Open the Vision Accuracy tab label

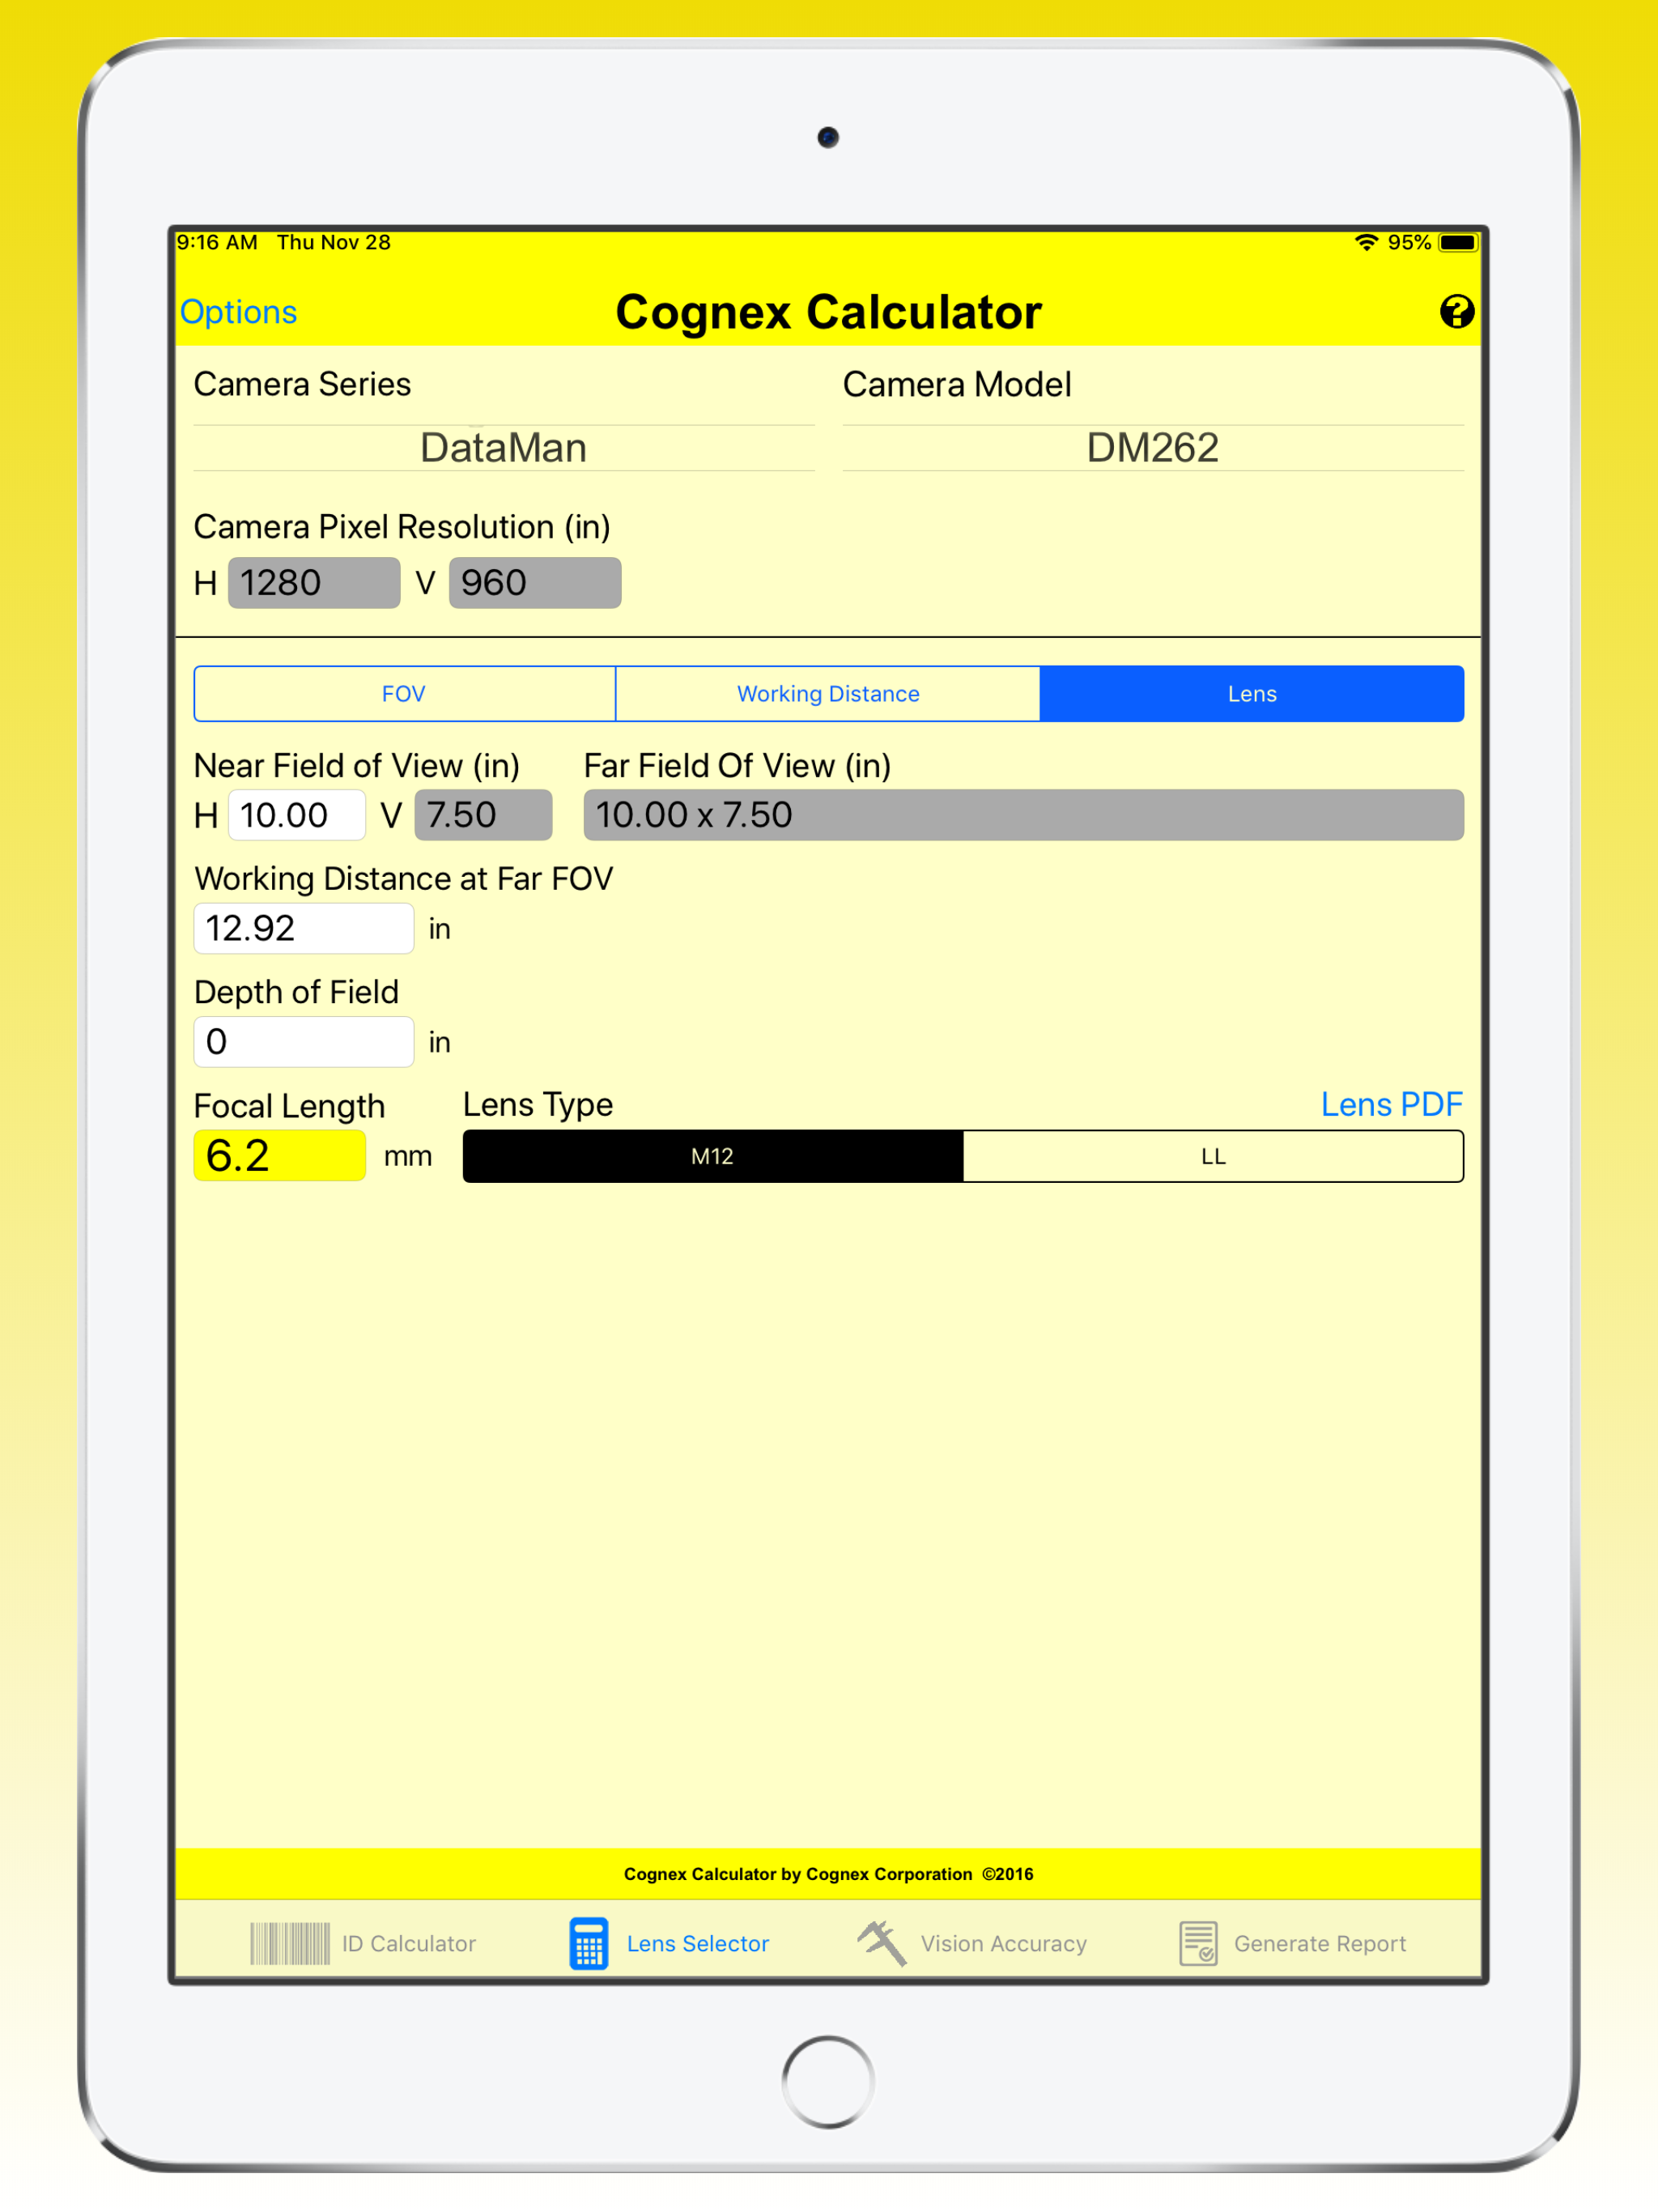coord(1004,1943)
